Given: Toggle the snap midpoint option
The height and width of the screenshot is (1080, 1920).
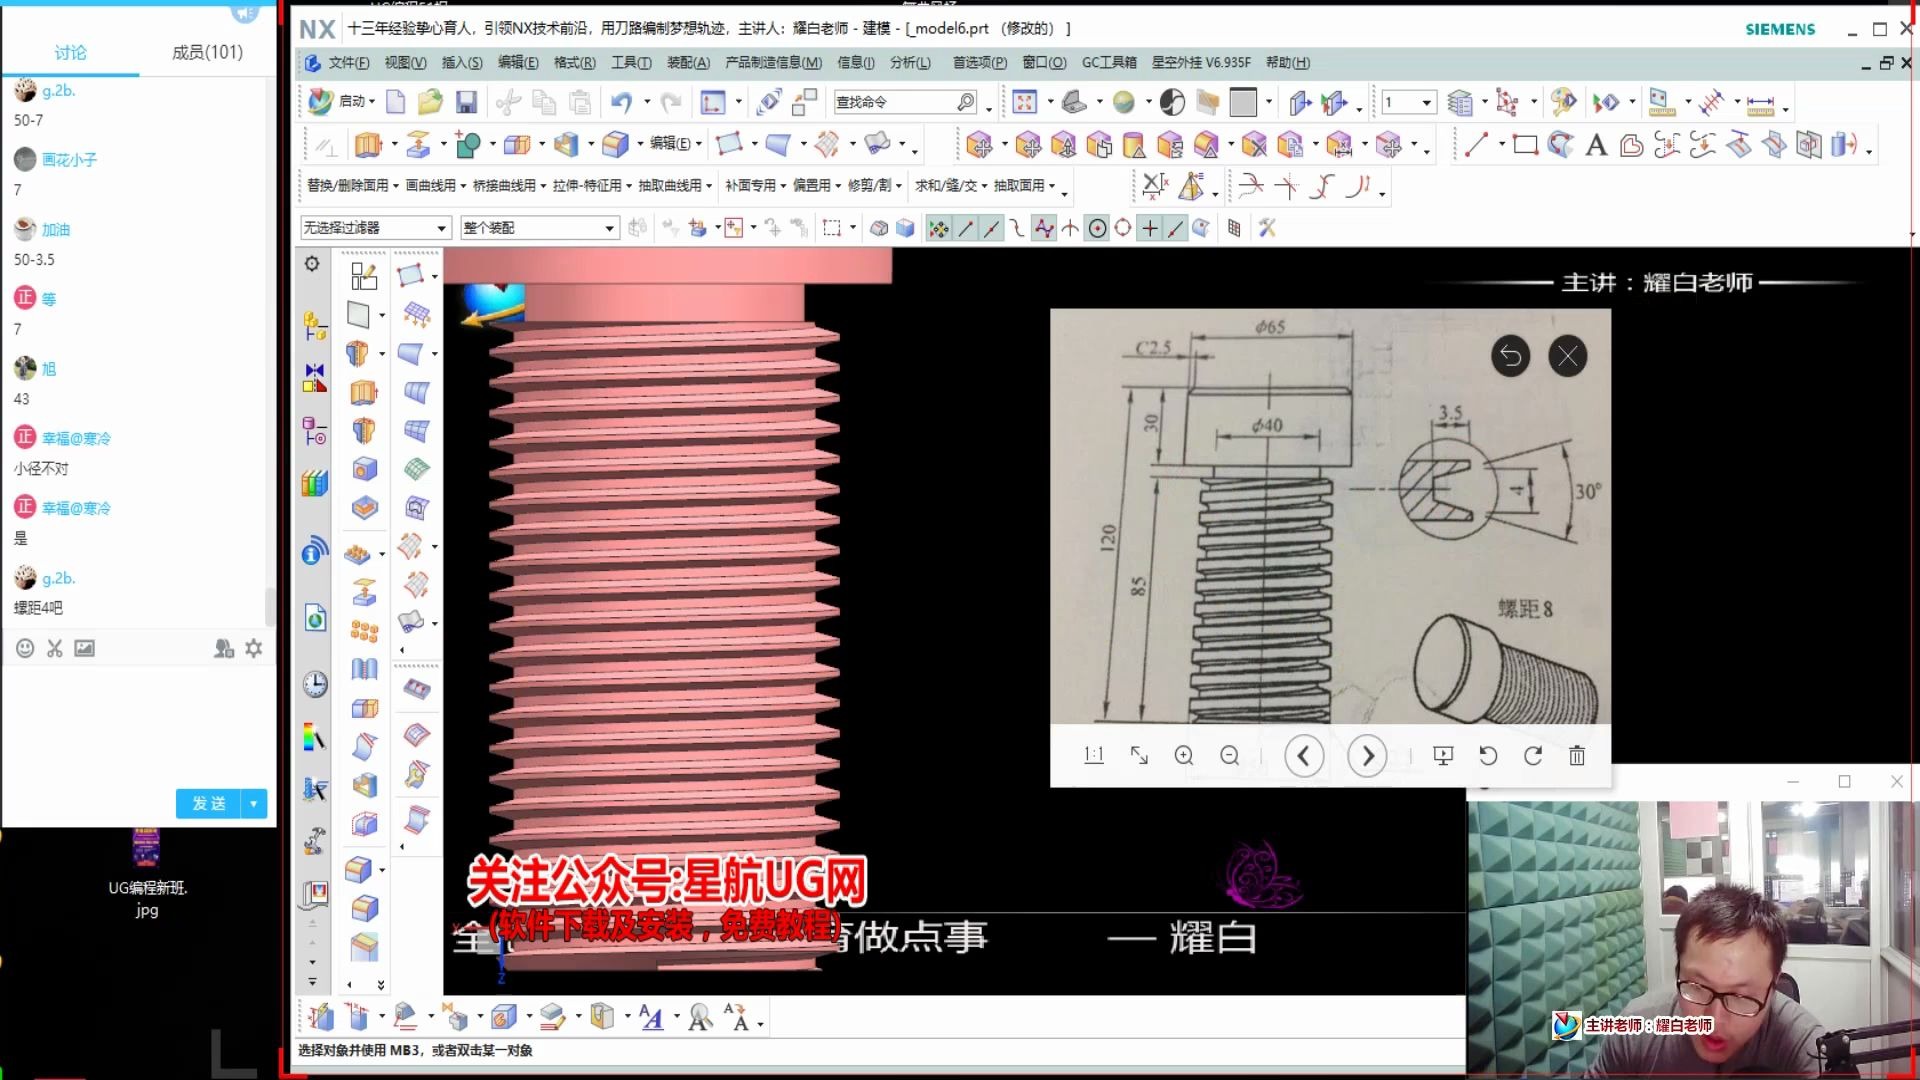Looking at the screenshot, I should [991, 229].
